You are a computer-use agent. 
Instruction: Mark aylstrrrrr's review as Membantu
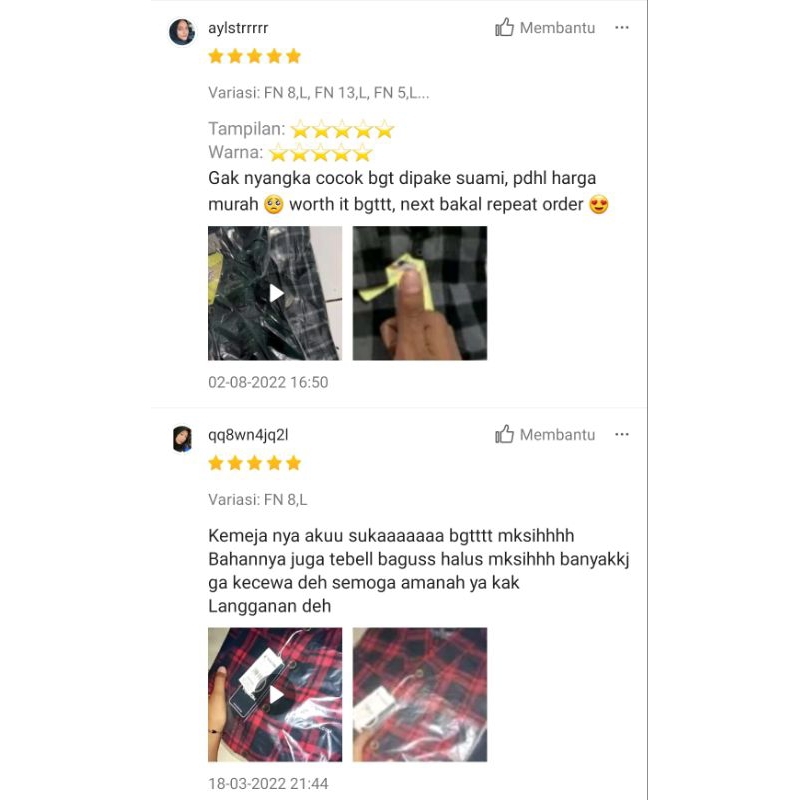pos(545,28)
